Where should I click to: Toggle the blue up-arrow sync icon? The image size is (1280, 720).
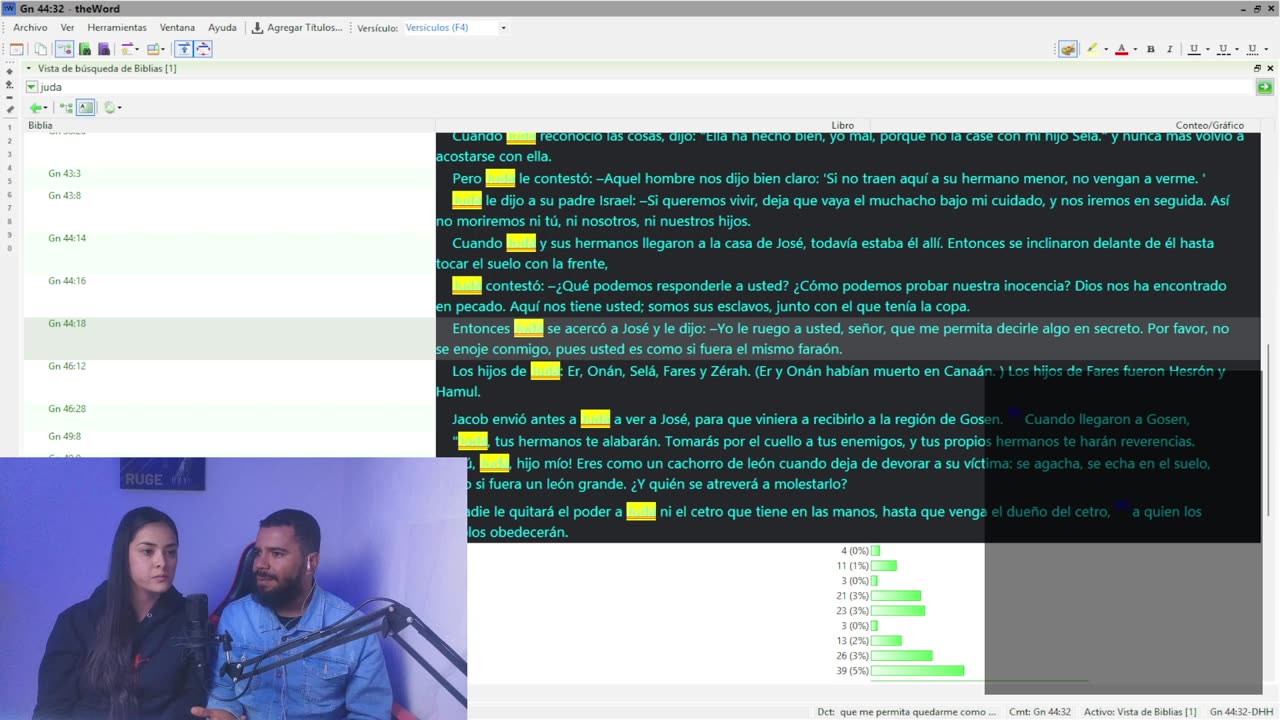[x=184, y=49]
